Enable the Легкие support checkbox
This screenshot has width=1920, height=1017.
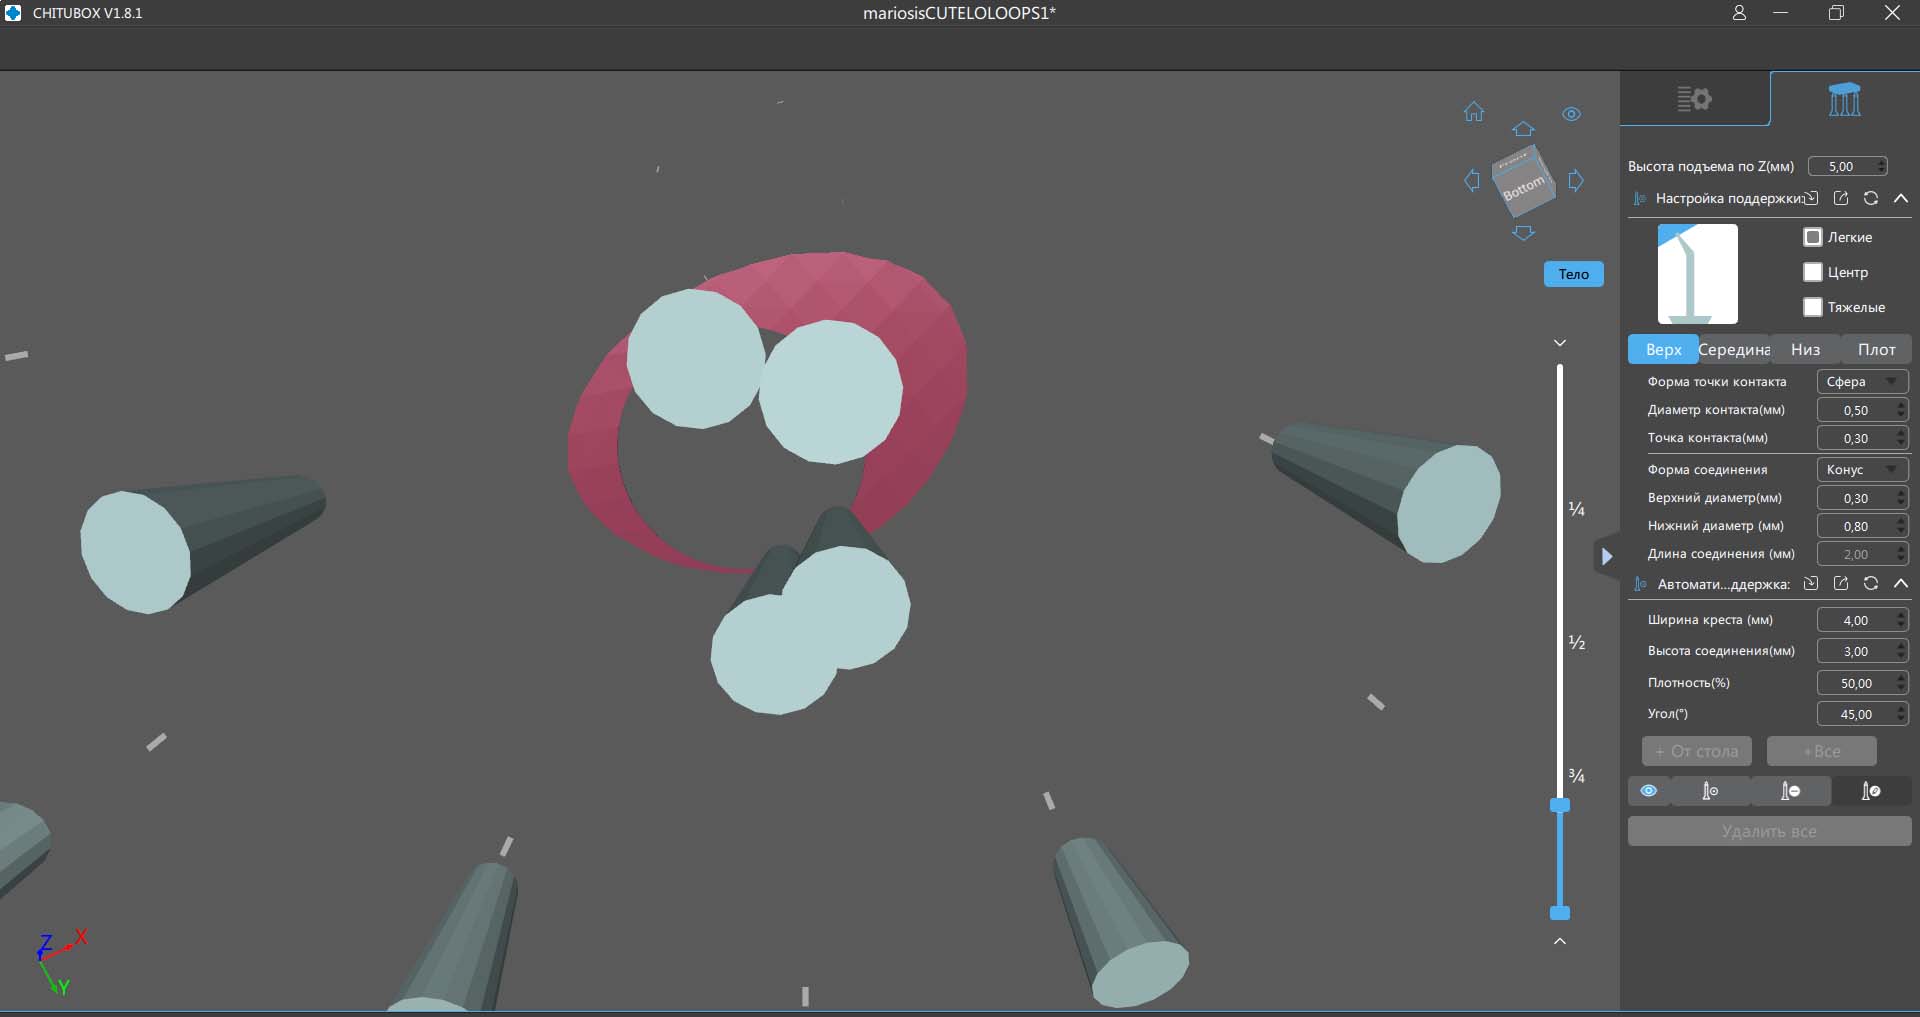click(x=1813, y=237)
